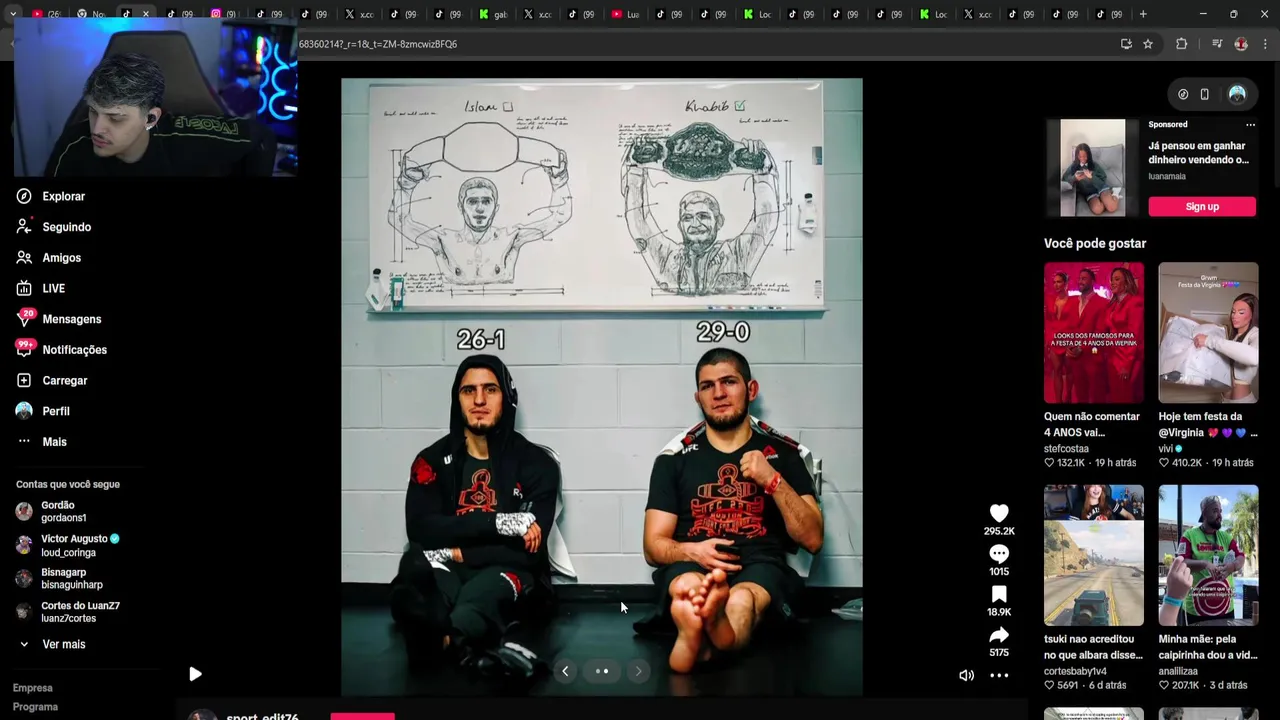Viewport: 1280px width, 720px height.
Task: Open the cortesbabytv4 profile link
Action: point(1075,671)
